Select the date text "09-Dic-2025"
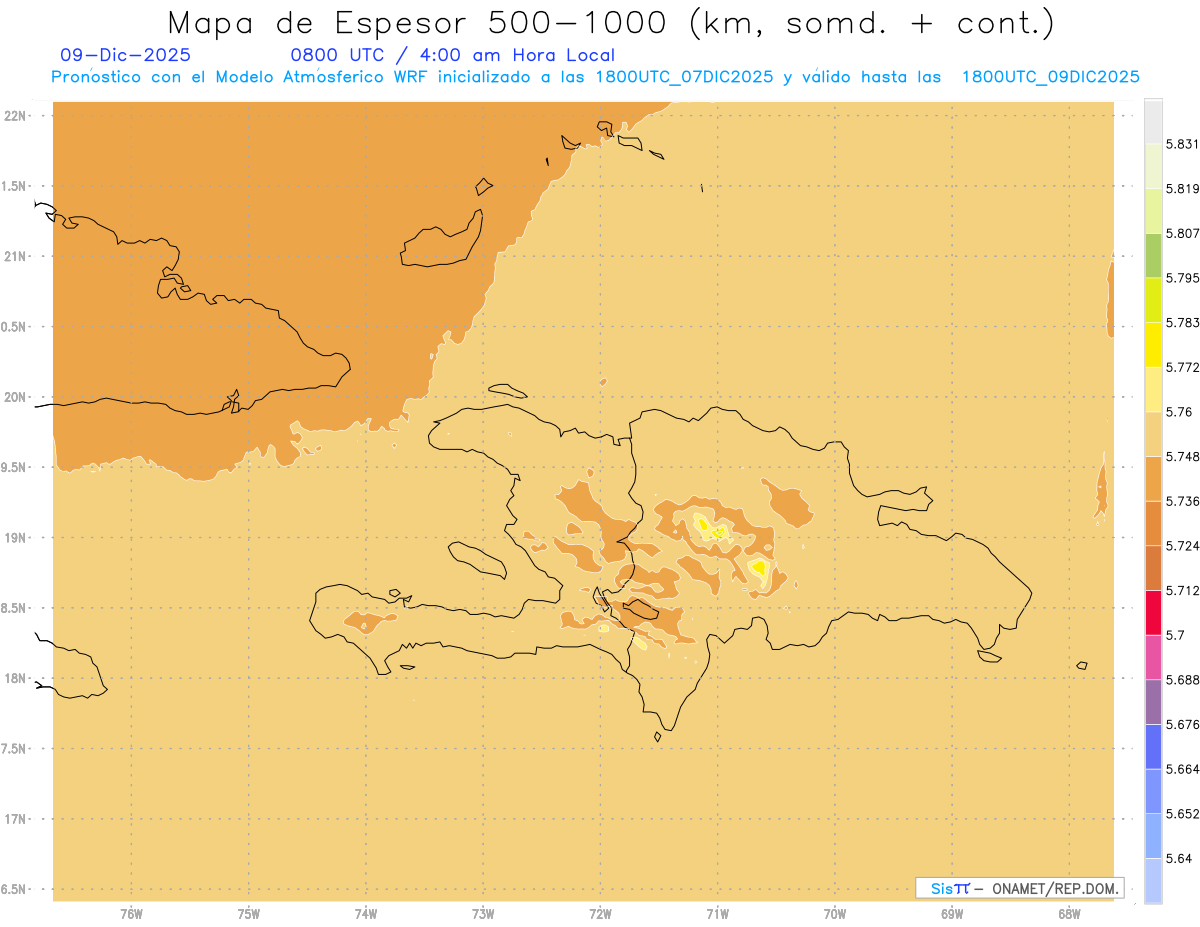Screen dimensions: 1200x927 pos(125,55)
